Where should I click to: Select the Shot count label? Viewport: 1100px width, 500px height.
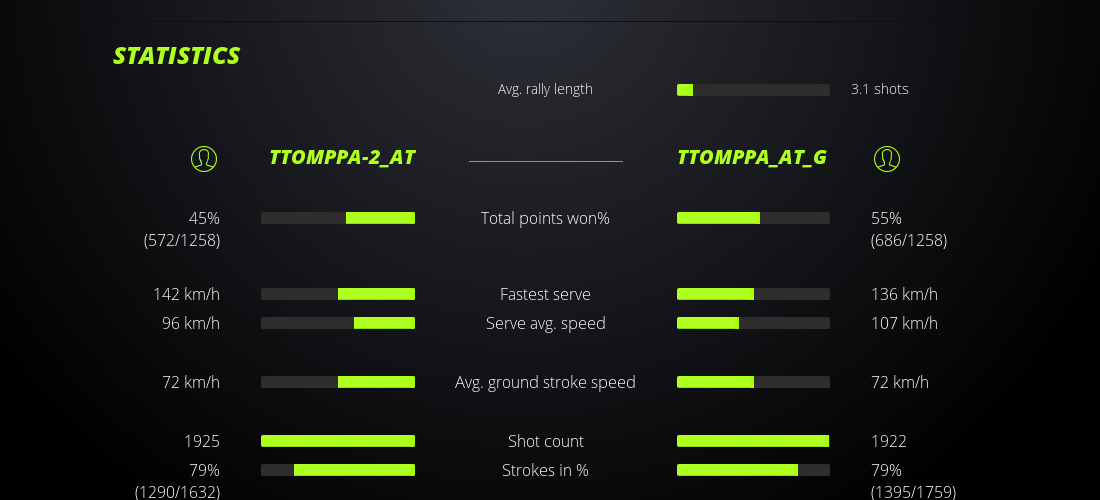point(545,441)
